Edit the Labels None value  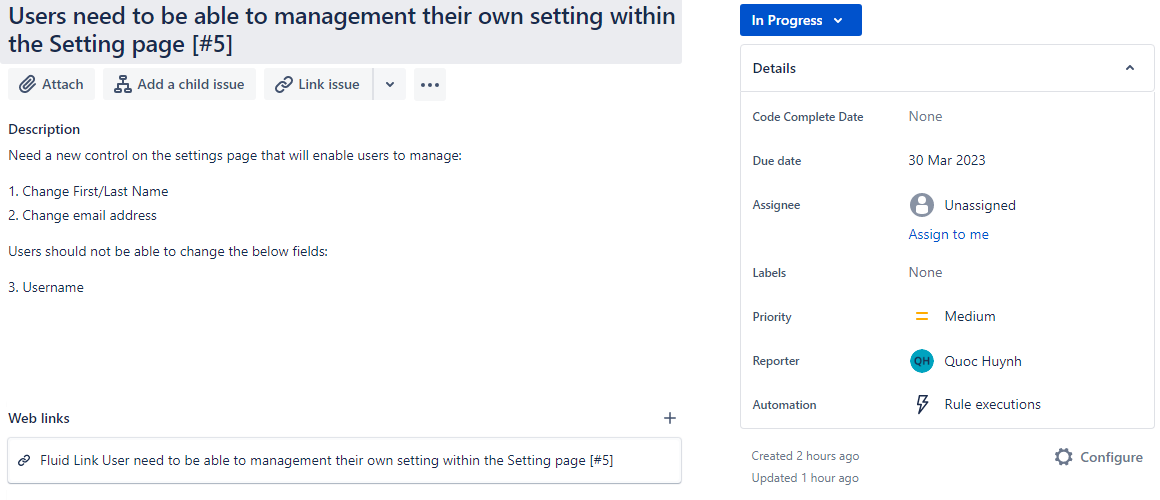925,272
